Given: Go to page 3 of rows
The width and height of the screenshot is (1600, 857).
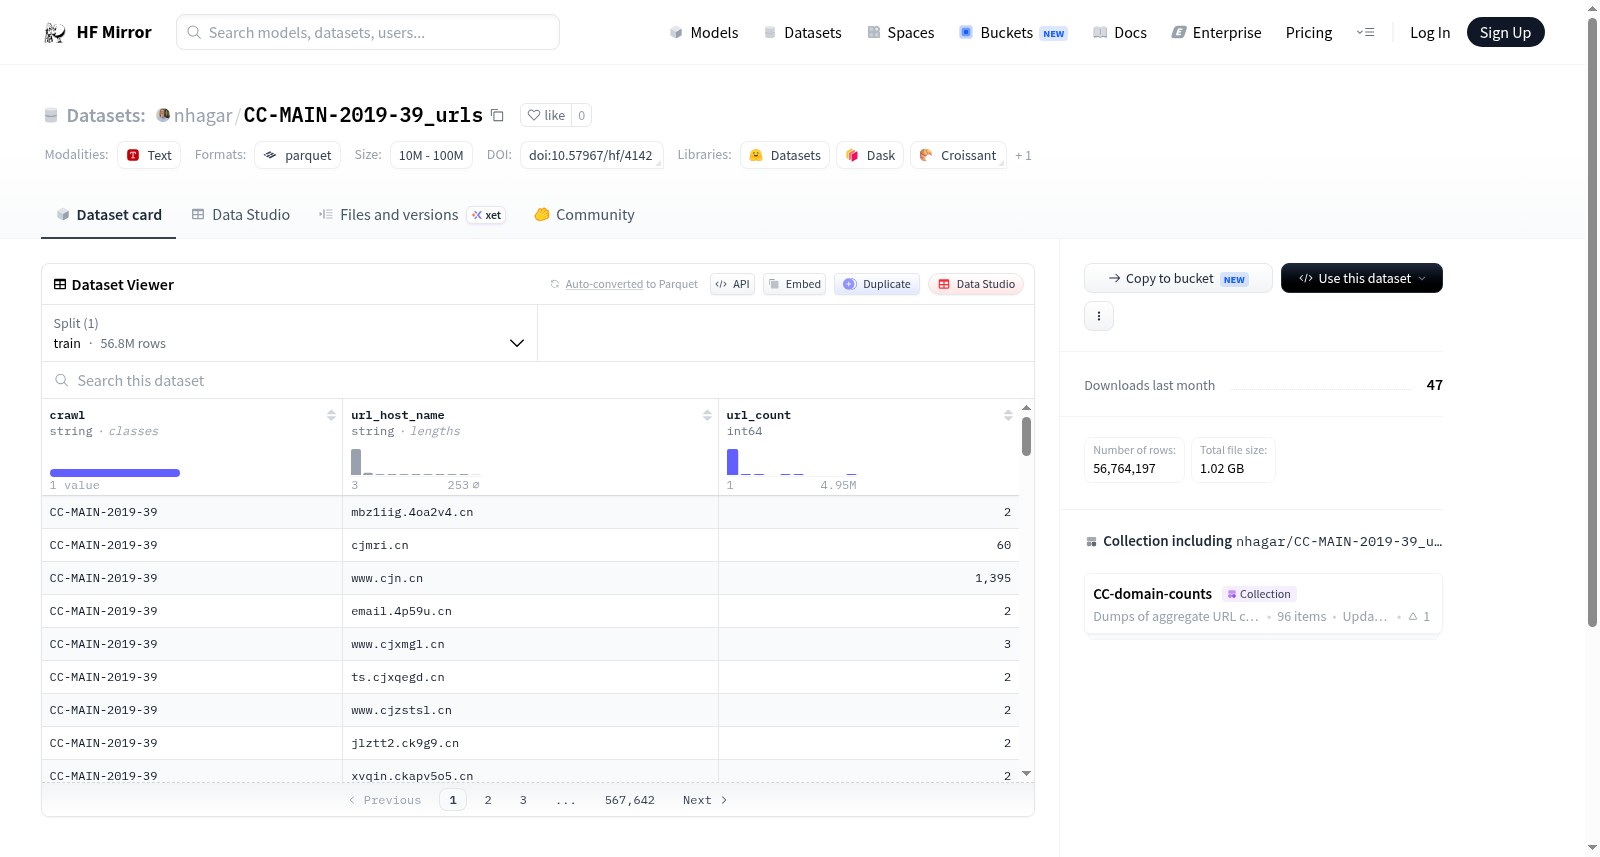Looking at the screenshot, I should [523, 800].
